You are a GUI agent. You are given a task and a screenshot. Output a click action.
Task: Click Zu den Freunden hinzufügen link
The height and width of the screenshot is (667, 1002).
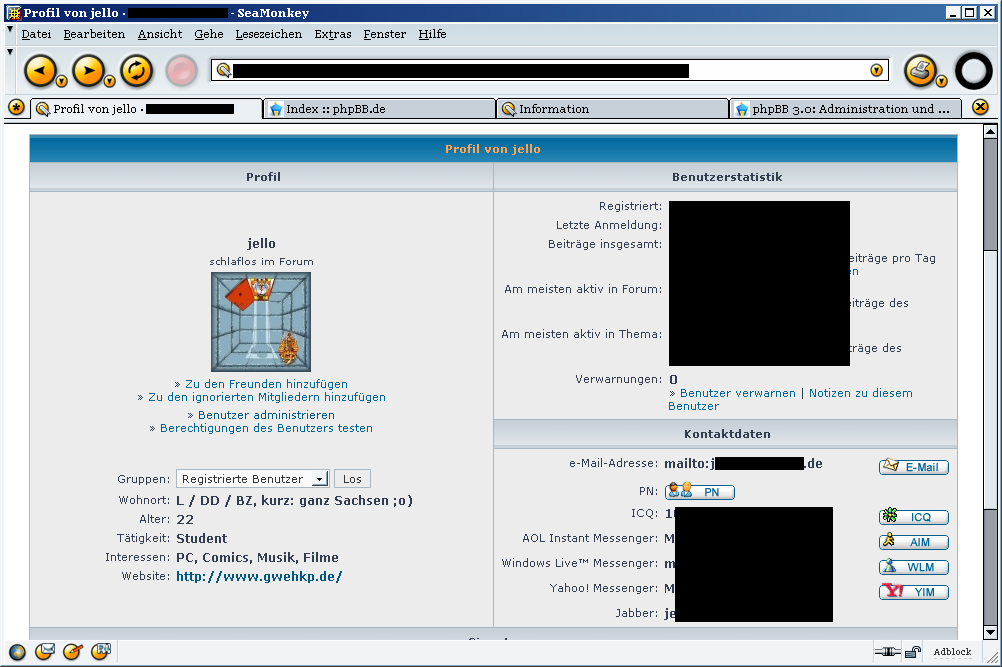[266, 384]
